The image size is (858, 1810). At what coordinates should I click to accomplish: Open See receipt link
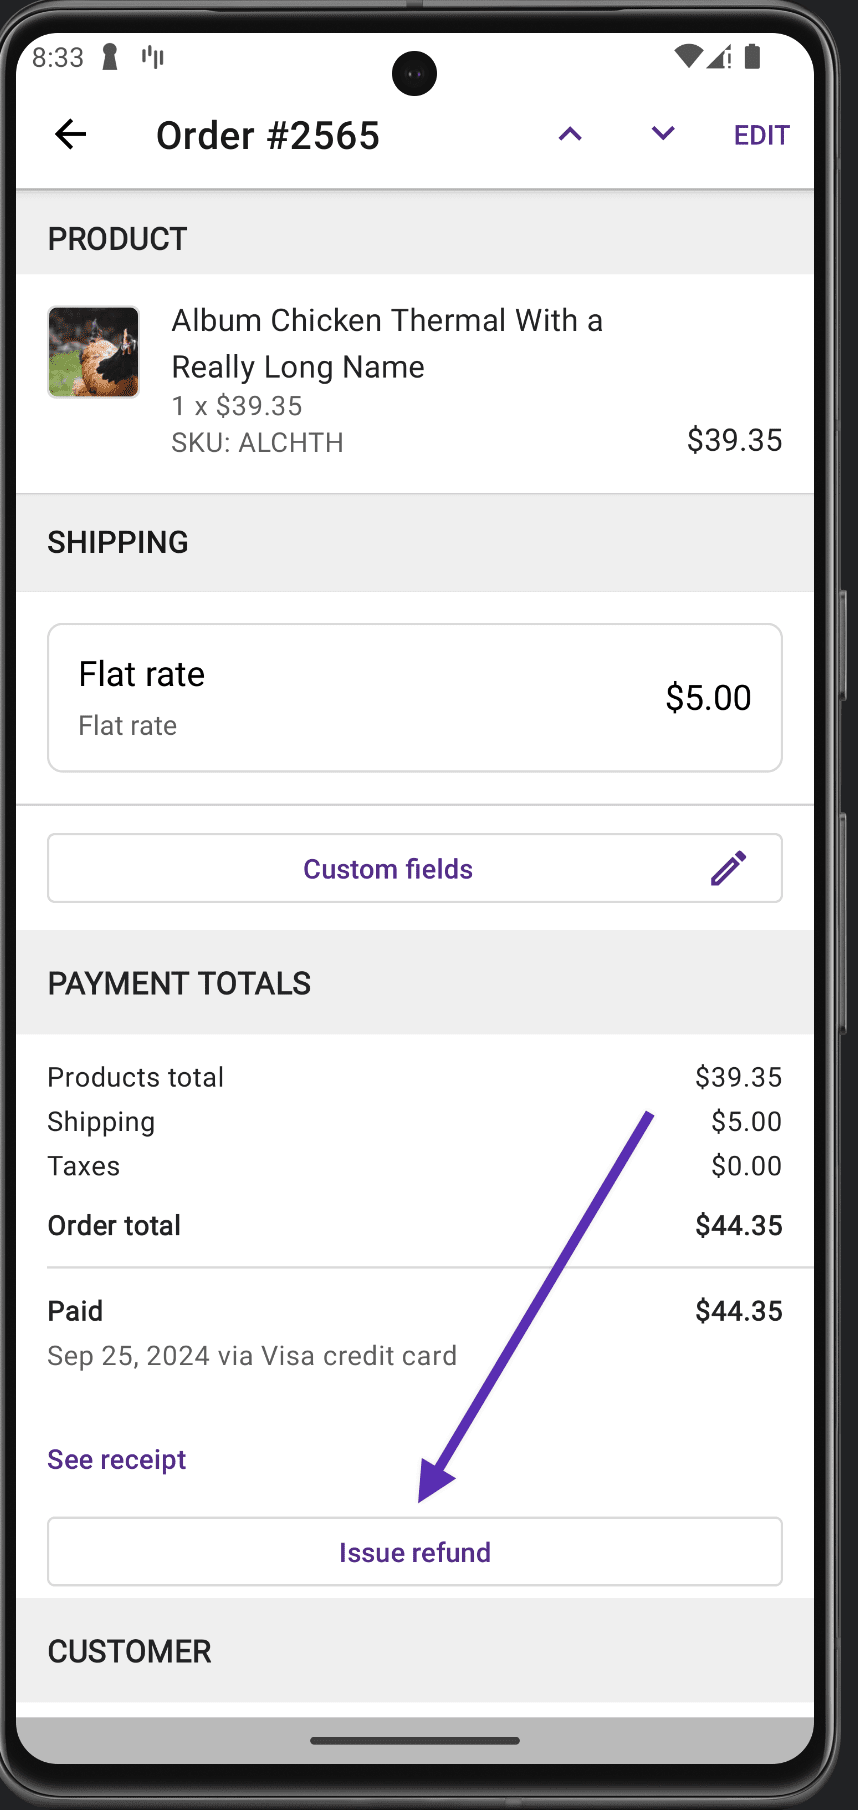click(x=116, y=1459)
